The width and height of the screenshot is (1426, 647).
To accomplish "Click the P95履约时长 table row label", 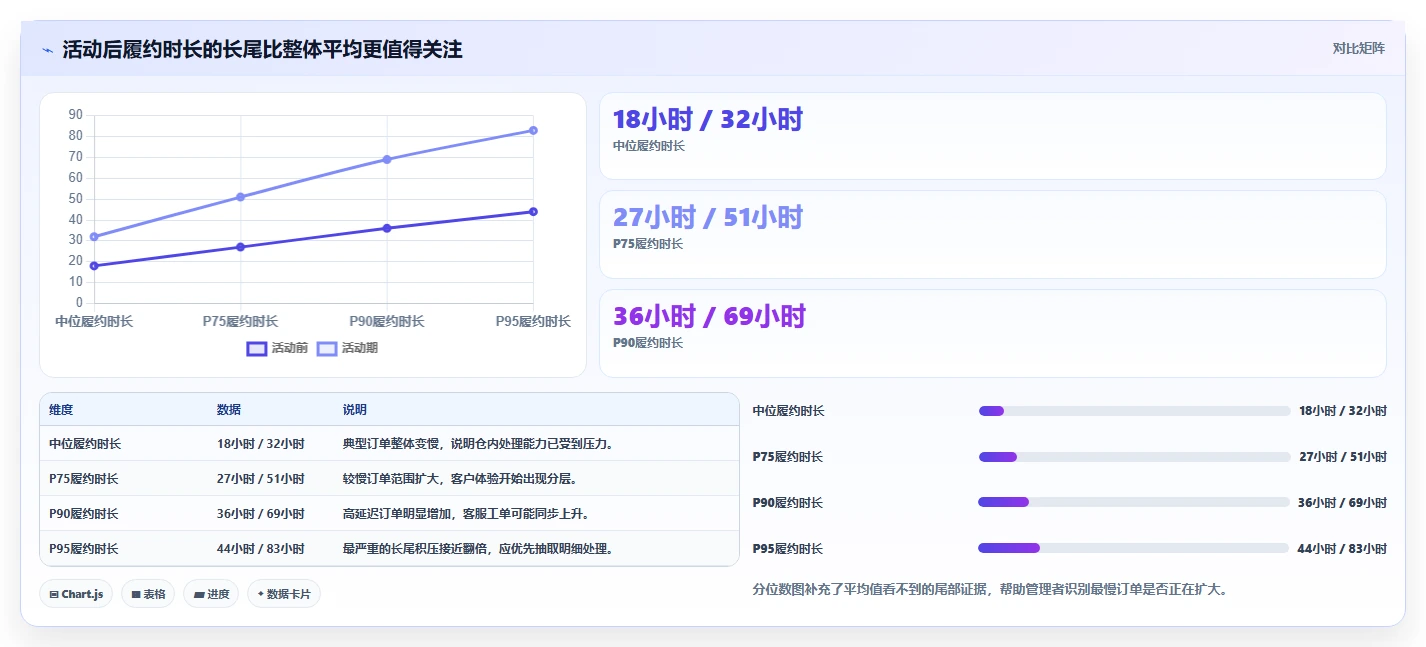I will [84, 549].
